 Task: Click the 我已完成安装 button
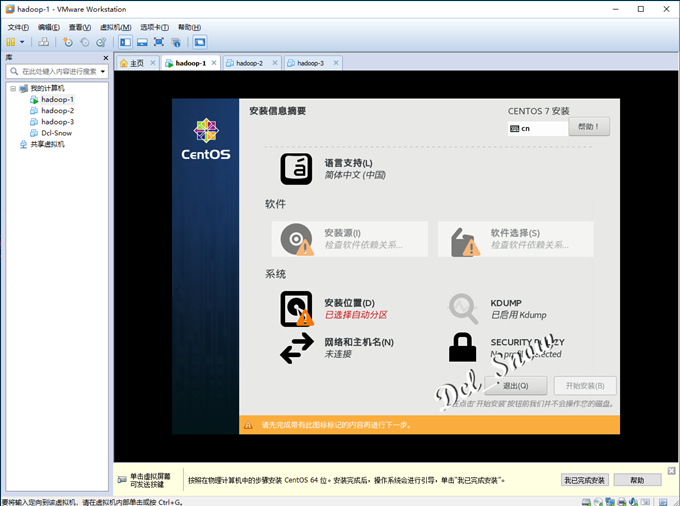tap(585, 480)
